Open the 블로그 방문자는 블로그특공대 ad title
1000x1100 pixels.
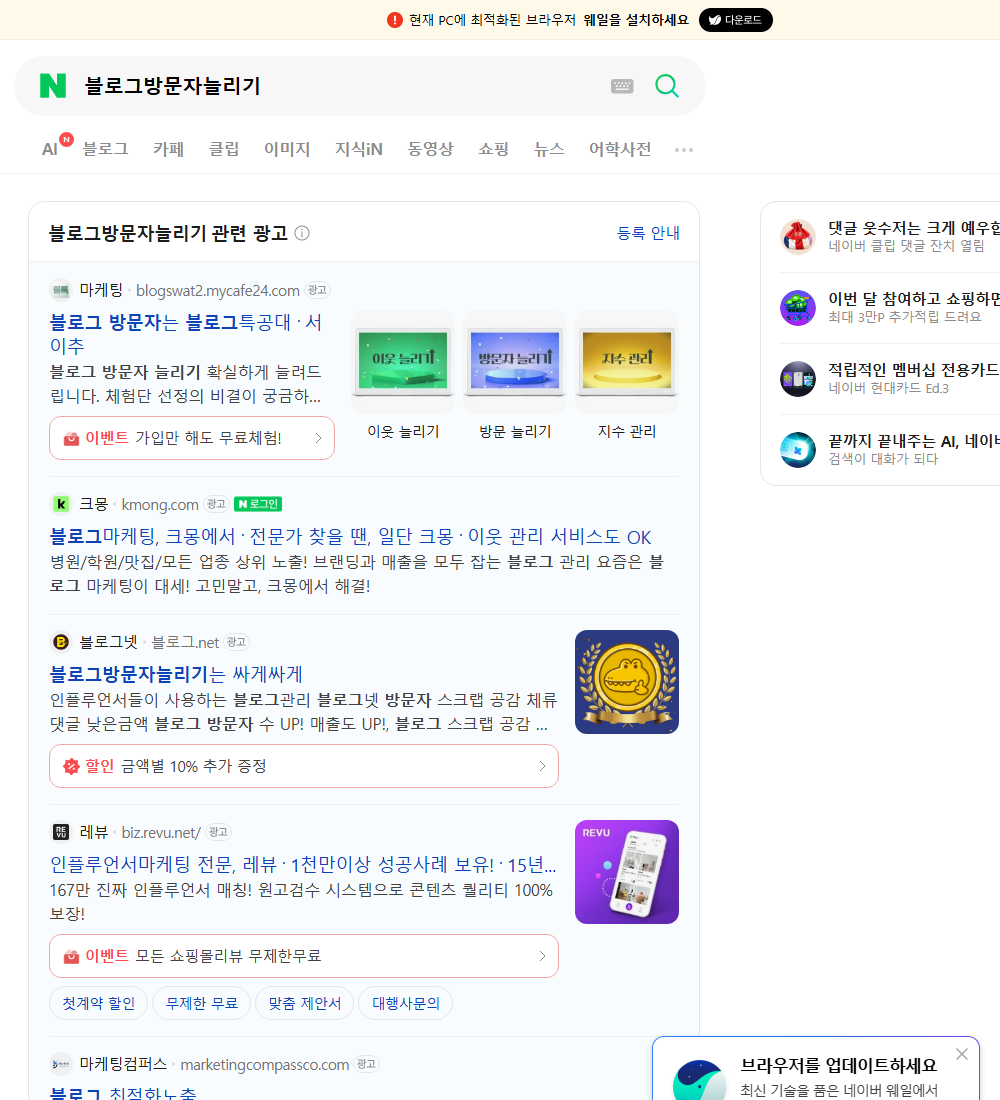(x=186, y=334)
